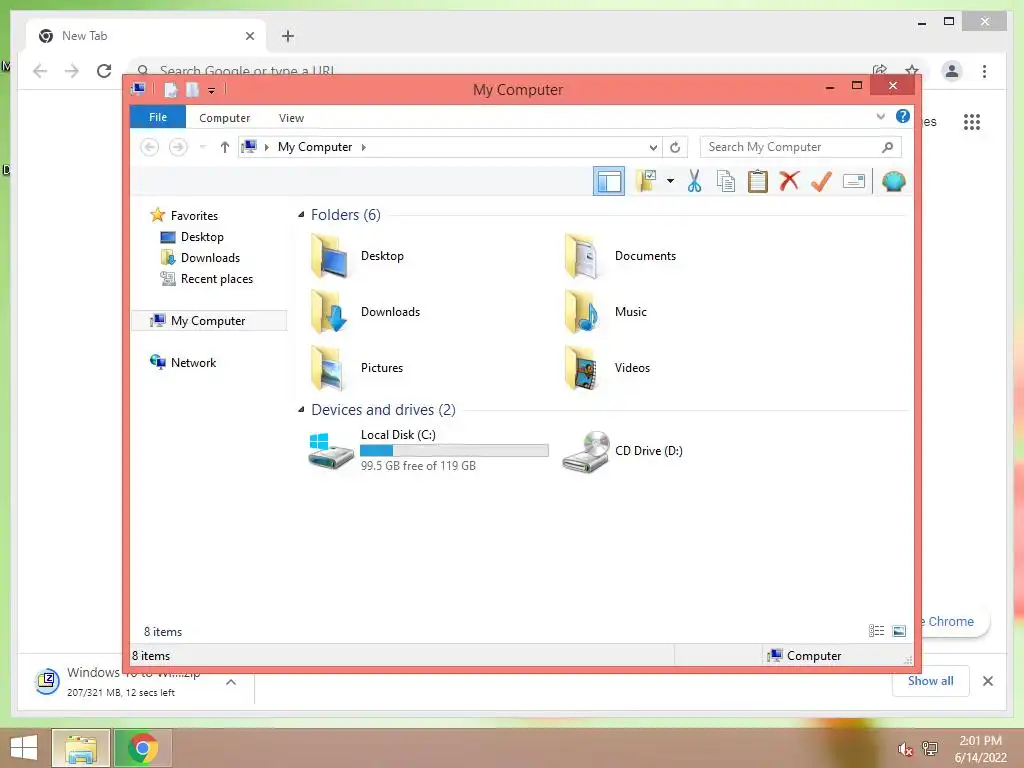Open the Chrome three-dot menu
The image size is (1024, 768).
click(984, 71)
